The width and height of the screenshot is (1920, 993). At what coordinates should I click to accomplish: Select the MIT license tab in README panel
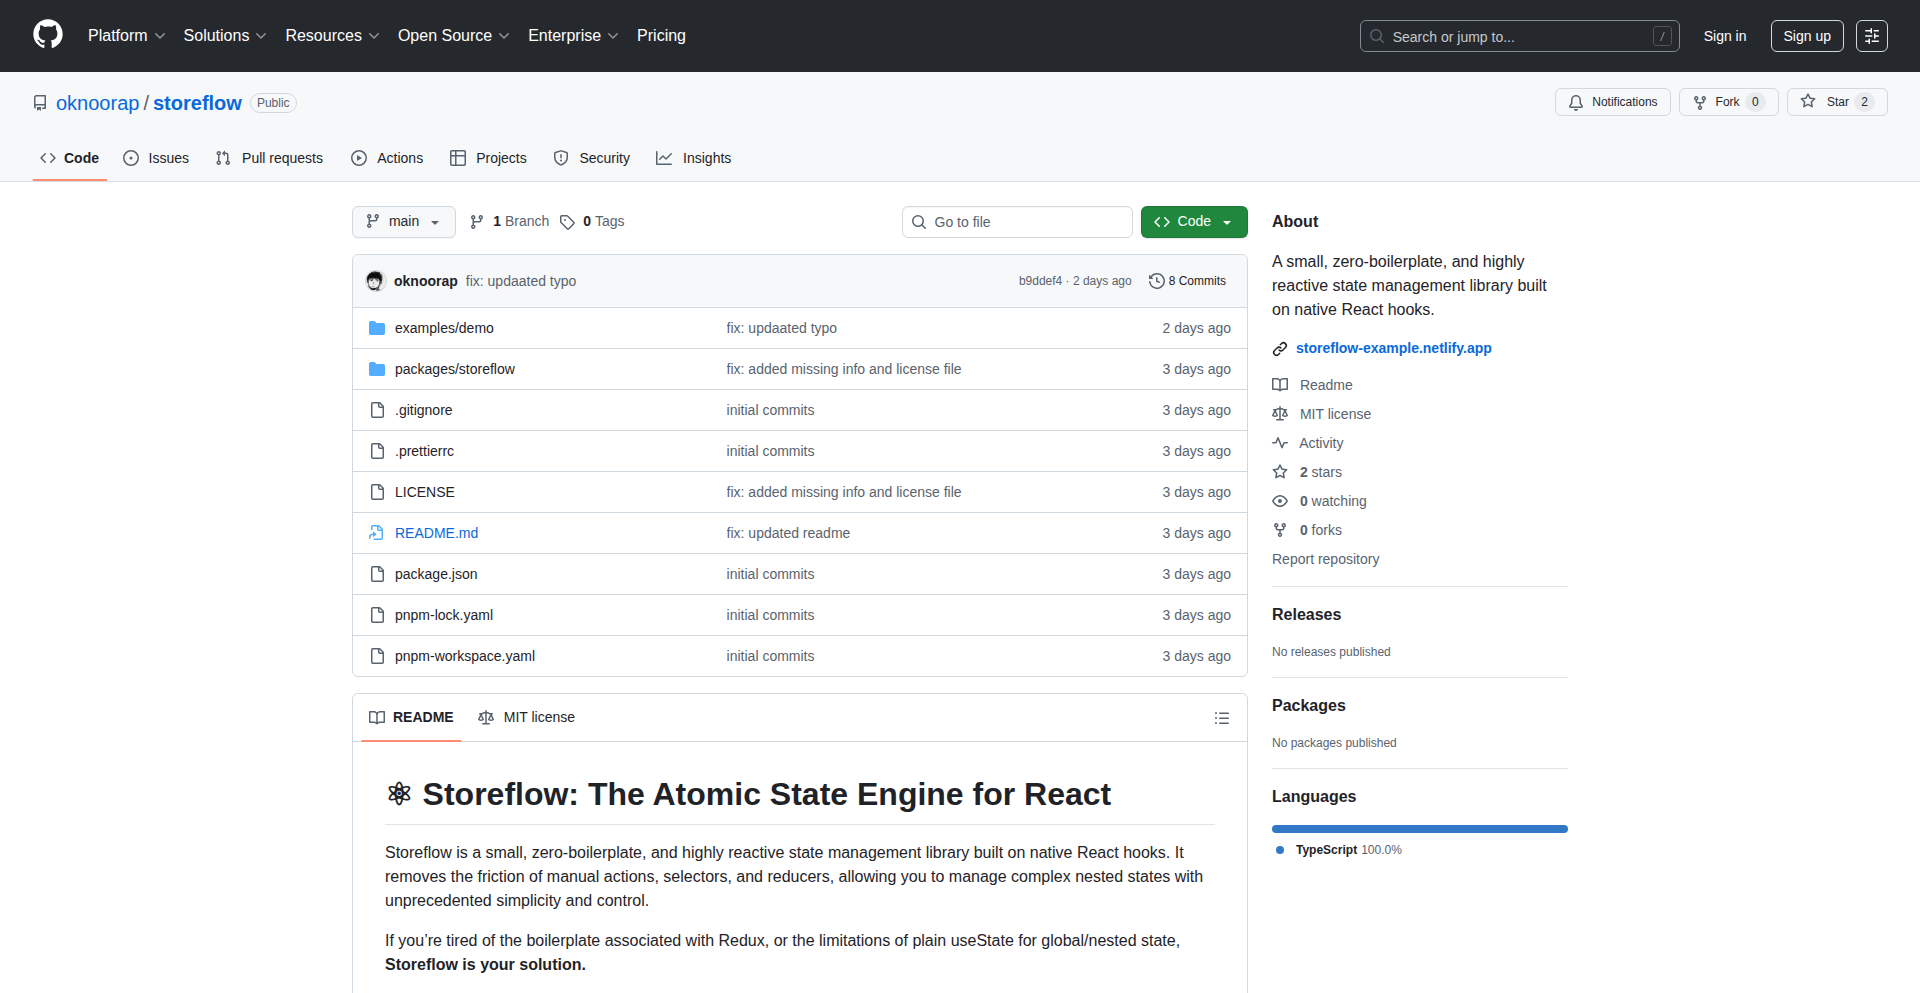(x=527, y=717)
